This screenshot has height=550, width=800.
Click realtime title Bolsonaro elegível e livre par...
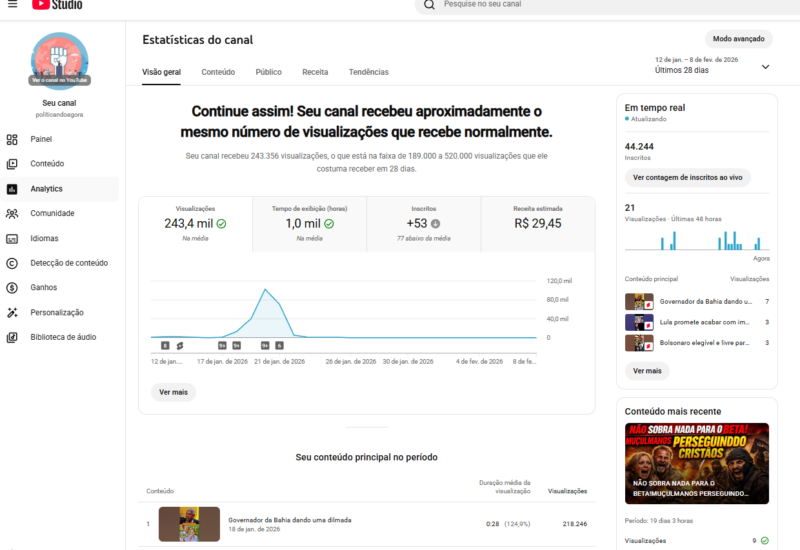[704, 343]
